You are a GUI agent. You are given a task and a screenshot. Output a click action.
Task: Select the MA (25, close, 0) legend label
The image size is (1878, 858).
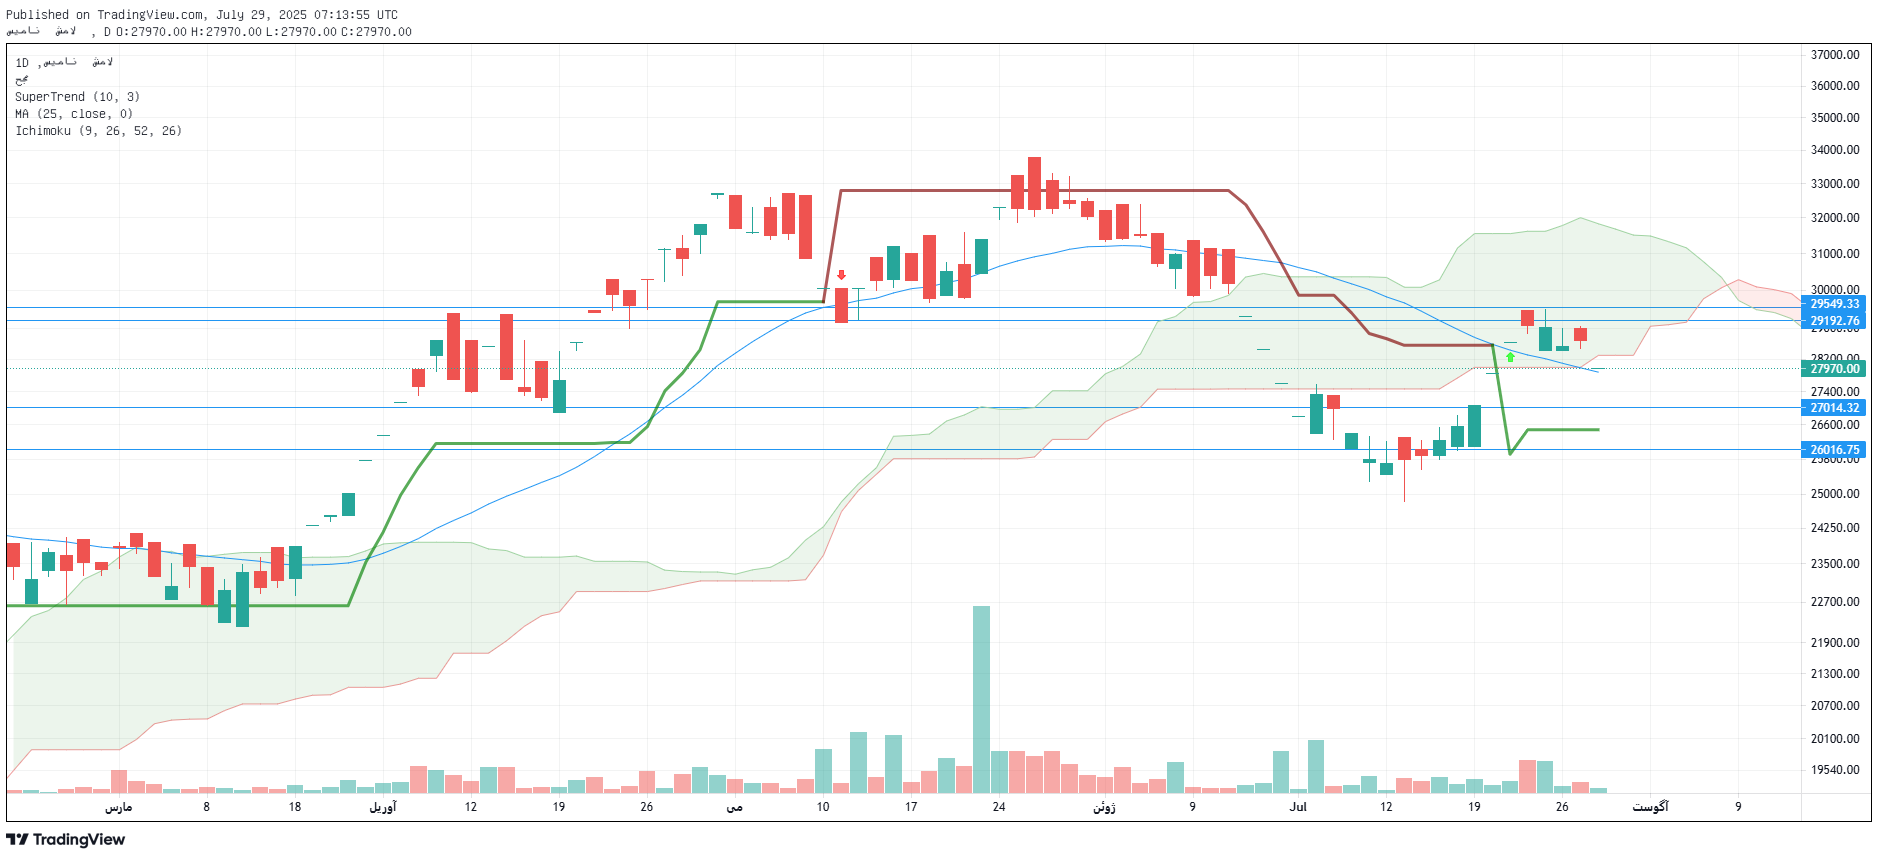[74, 114]
